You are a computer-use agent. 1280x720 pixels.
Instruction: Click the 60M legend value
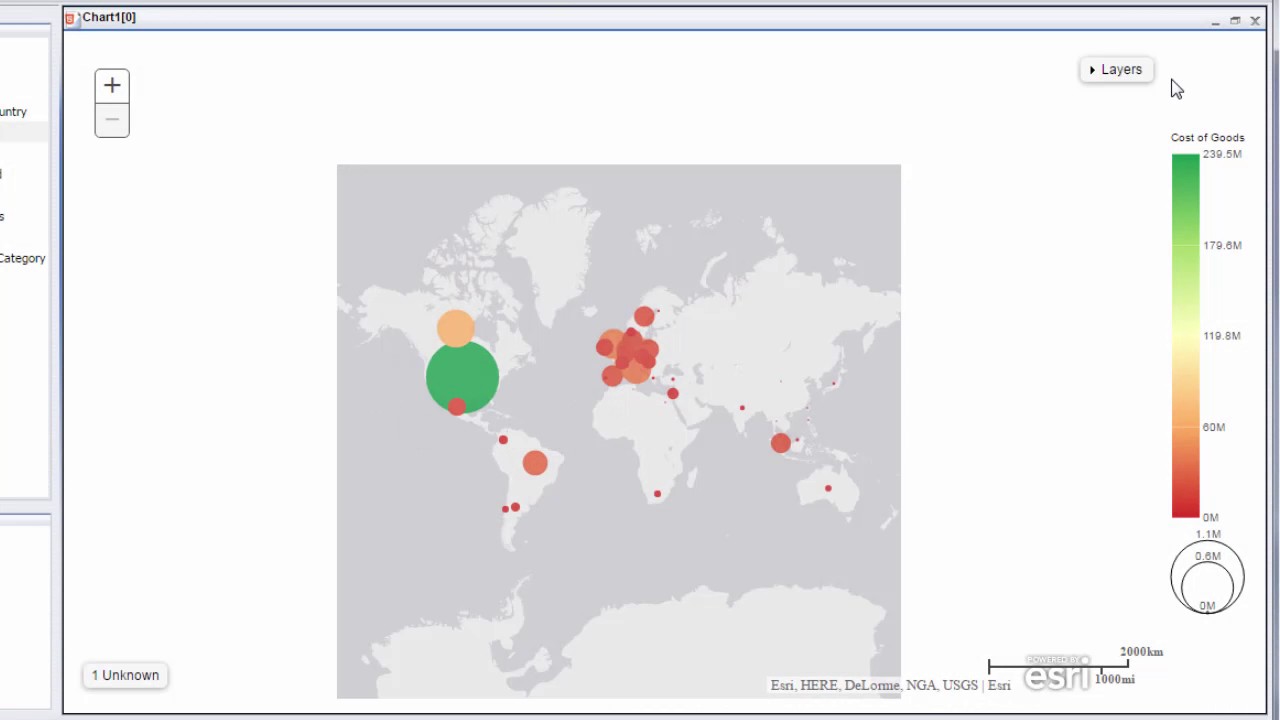tap(1214, 427)
